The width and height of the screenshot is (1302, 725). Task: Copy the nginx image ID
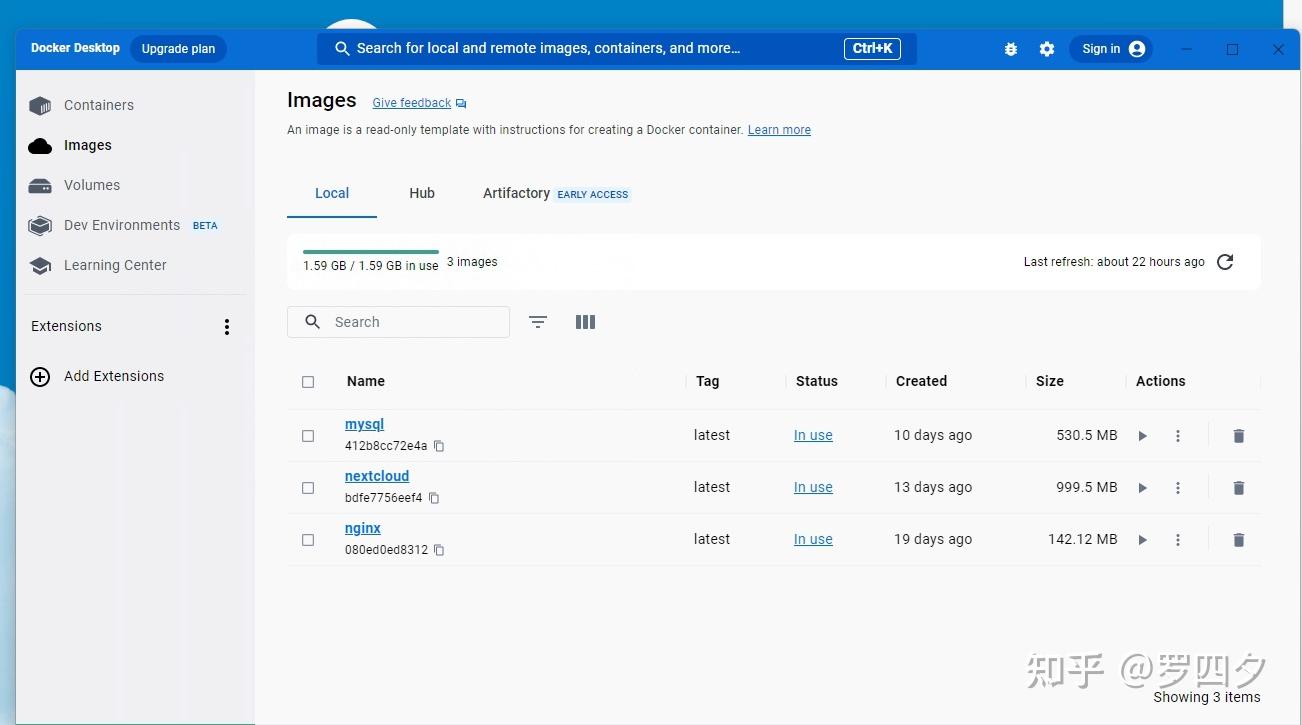[x=439, y=550]
